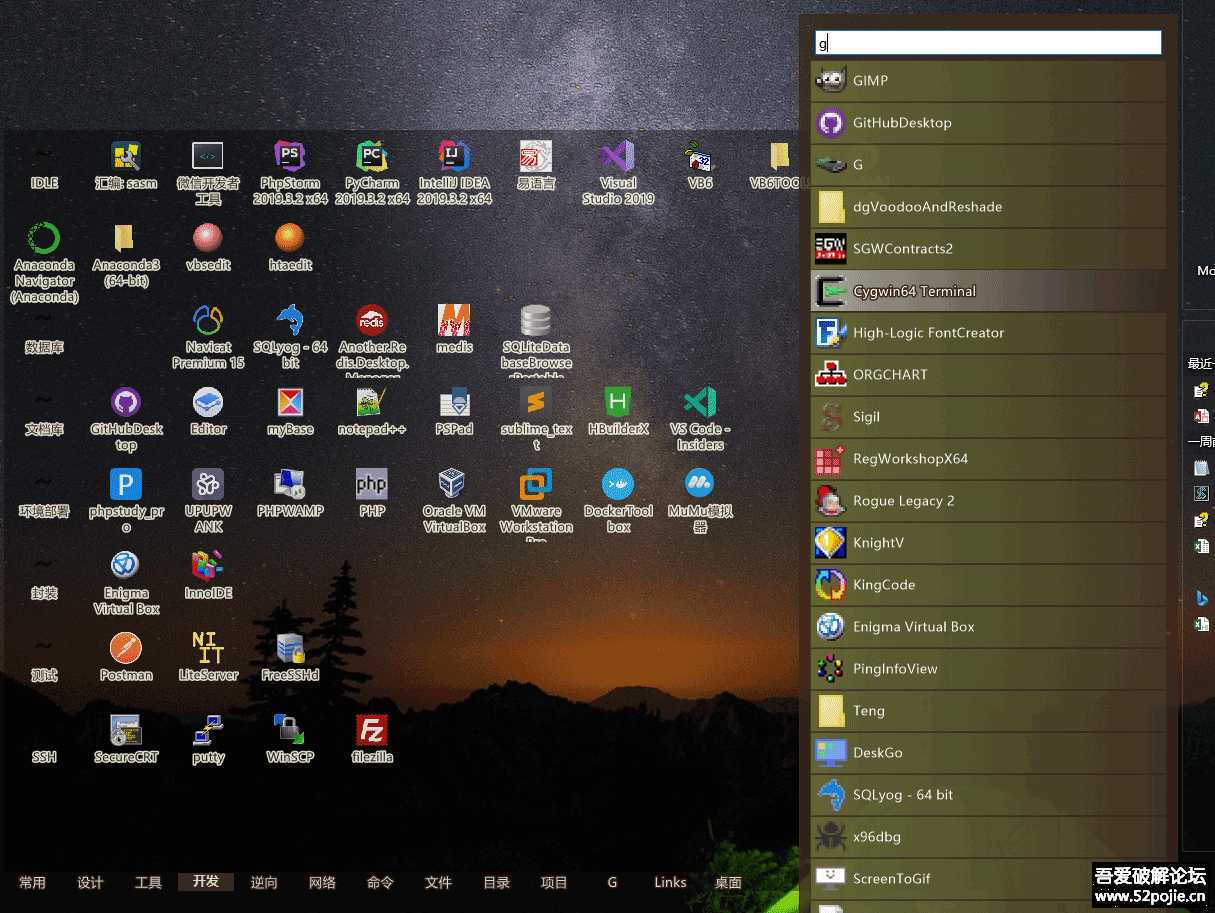Launch PyCharm from the desktop
This screenshot has width=1215, height=913.
pyautogui.click(x=372, y=158)
